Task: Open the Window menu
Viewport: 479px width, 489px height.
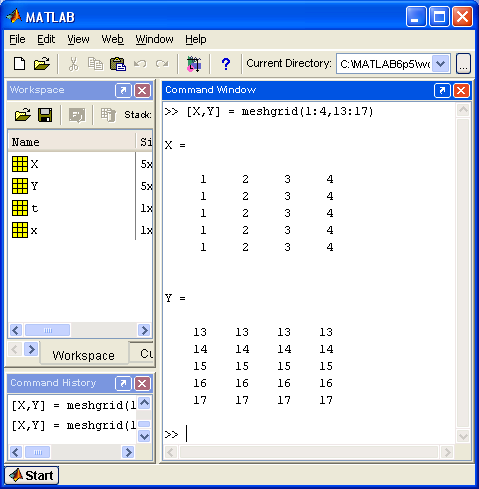Action: tap(154, 39)
